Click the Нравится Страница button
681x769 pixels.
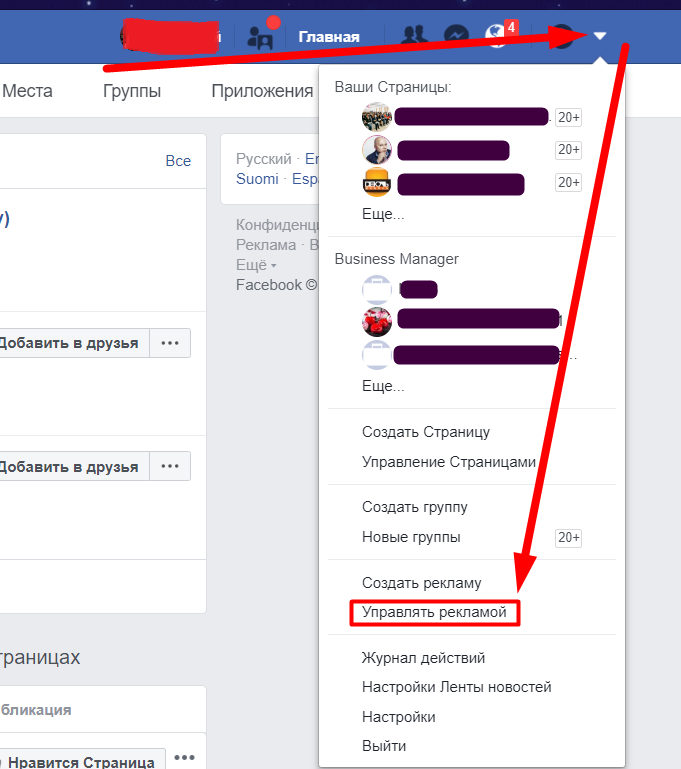coord(81,759)
